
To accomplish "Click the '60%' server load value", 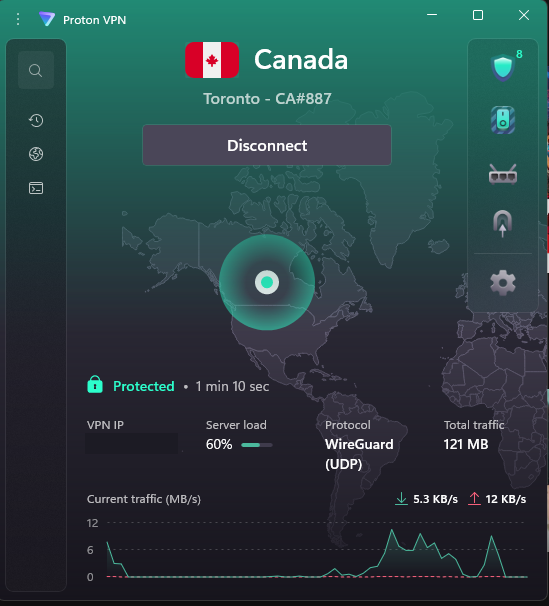I will point(219,444).
